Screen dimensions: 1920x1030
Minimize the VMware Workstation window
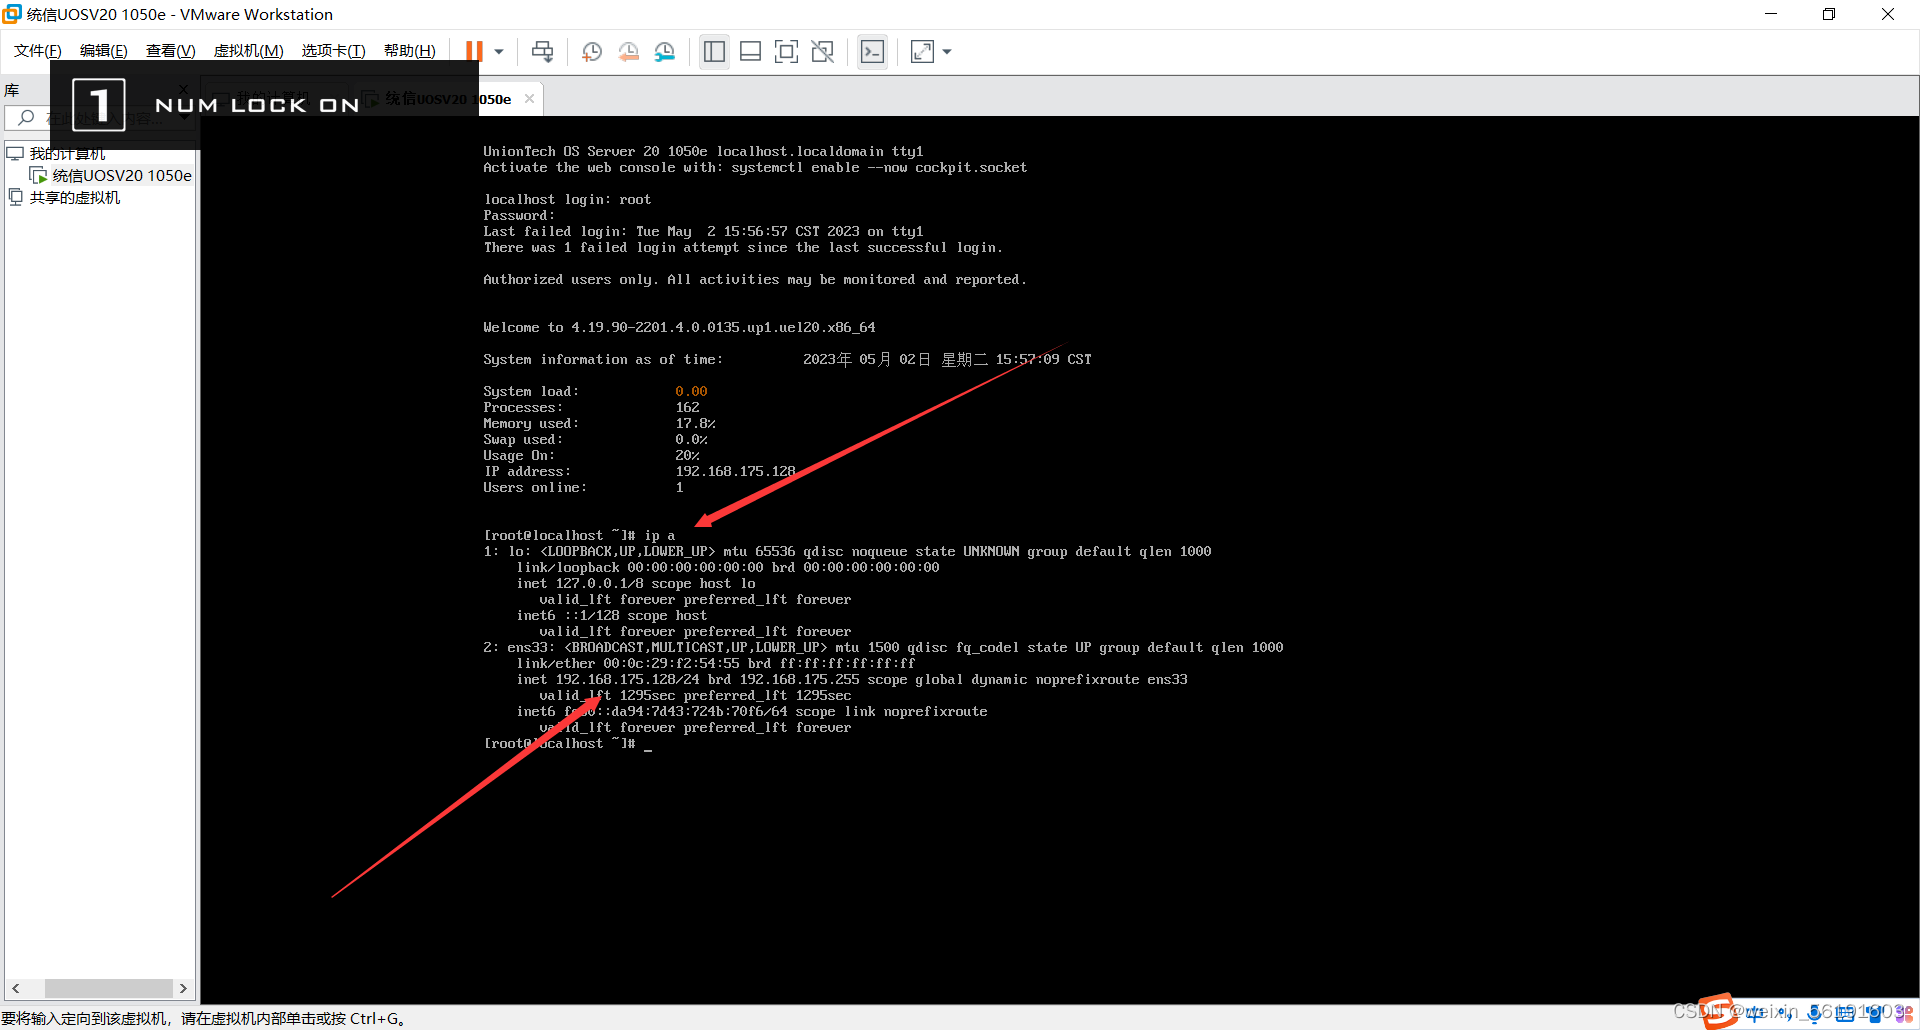[x=1771, y=14]
